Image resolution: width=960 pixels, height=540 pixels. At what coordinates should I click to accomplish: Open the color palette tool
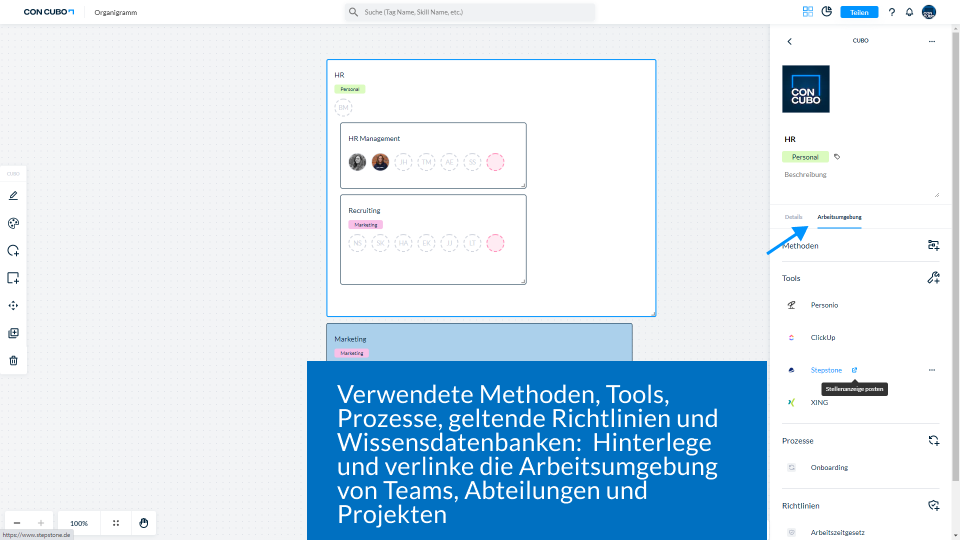coord(13,223)
